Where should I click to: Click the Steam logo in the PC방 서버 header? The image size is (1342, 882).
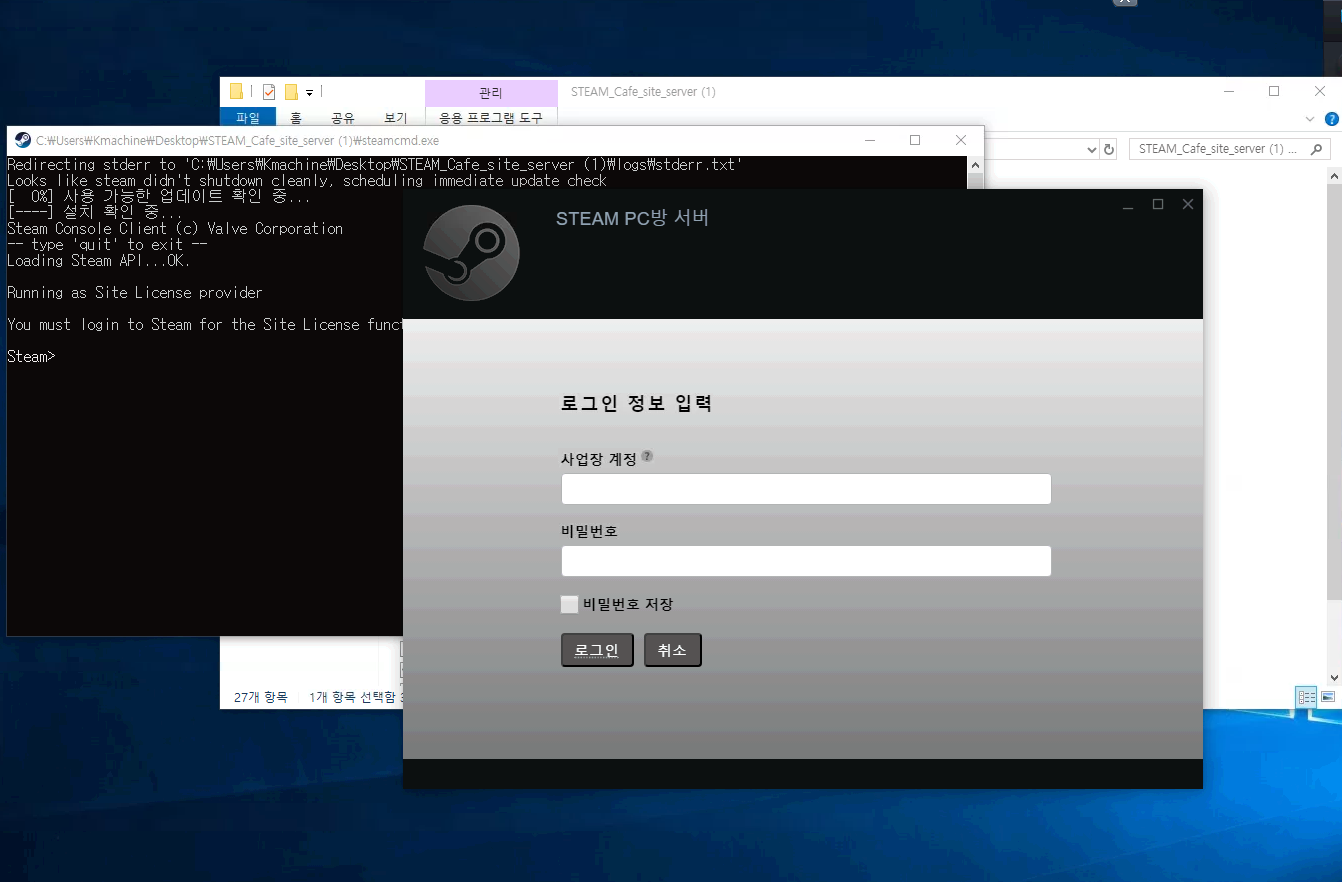(x=471, y=253)
